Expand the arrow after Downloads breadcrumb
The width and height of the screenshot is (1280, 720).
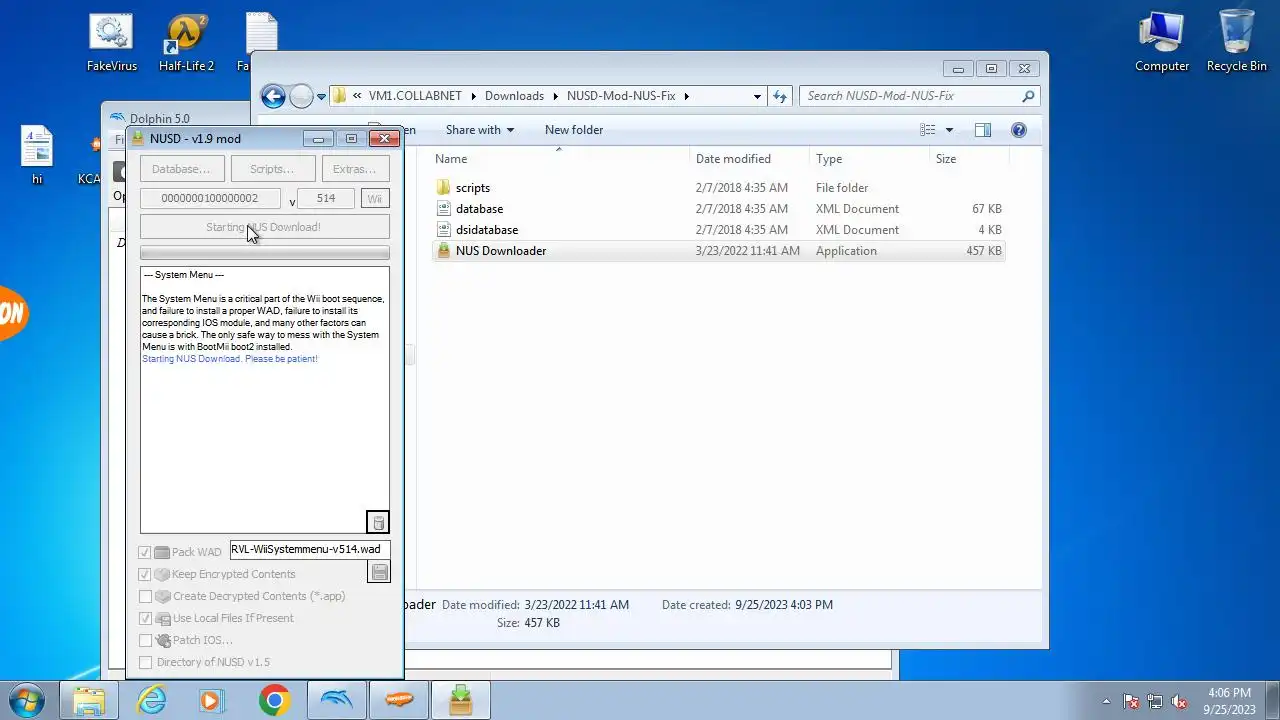pyautogui.click(x=555, y=96)
